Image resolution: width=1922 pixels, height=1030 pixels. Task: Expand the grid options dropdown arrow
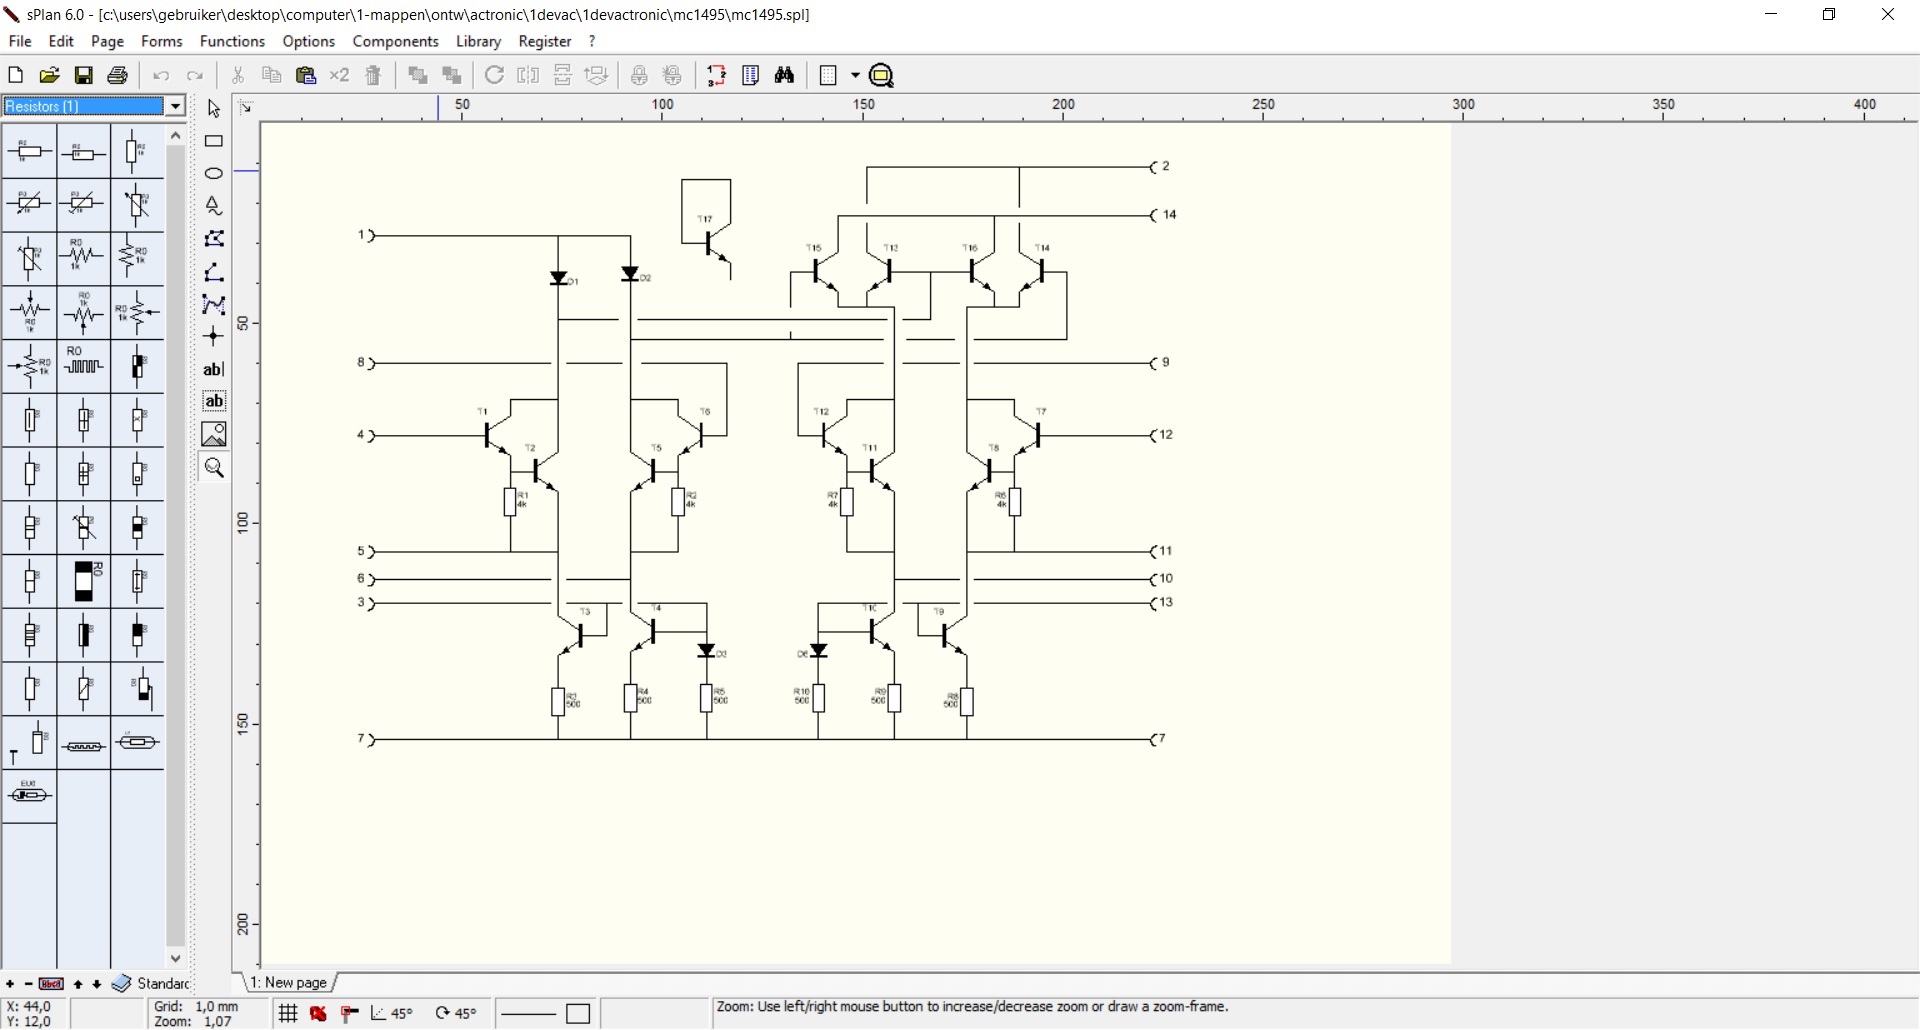855,75
